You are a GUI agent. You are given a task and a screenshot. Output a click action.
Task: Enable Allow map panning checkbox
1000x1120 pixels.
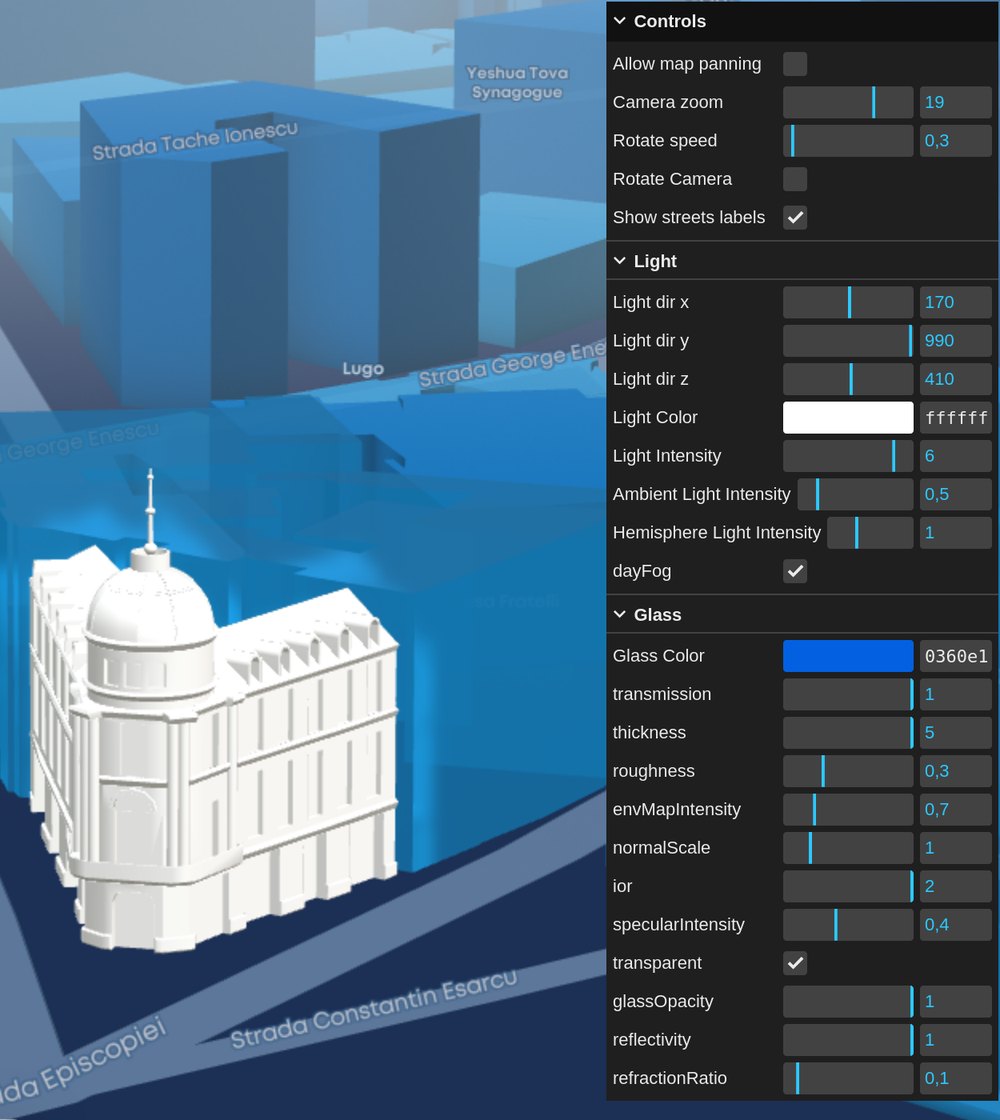coord(795,64)
